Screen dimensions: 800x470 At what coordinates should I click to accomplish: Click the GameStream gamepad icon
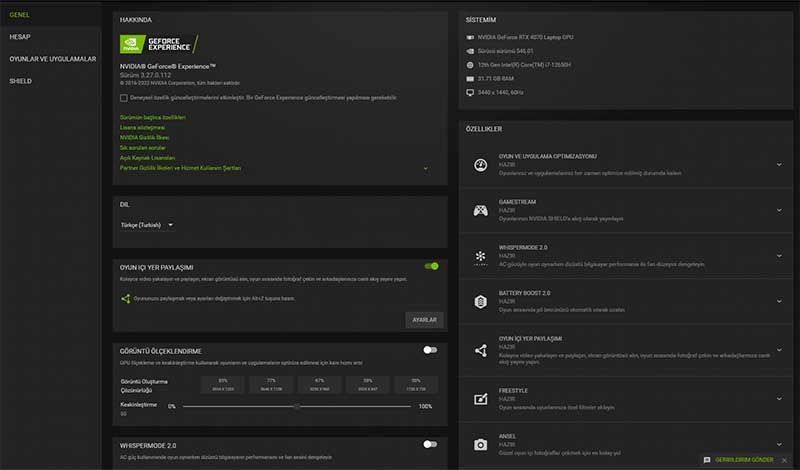pos(480,210)
